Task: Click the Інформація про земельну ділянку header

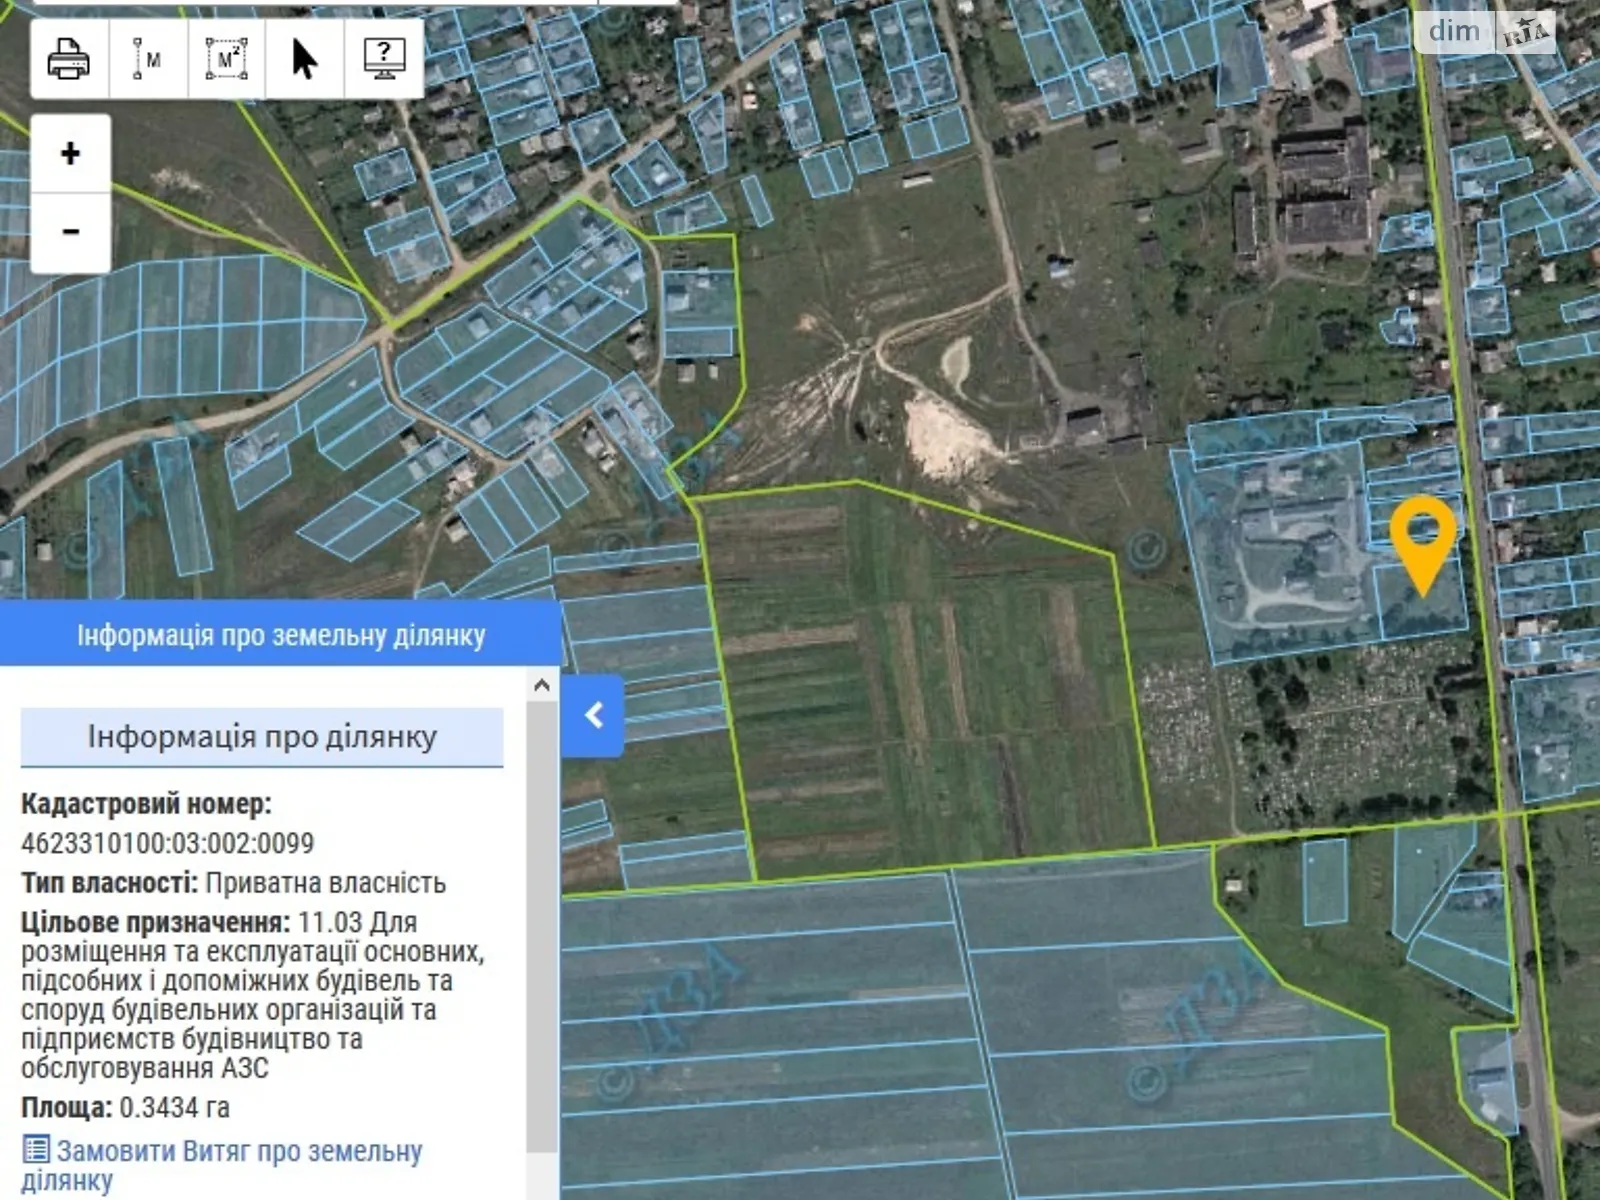Action: coord(280,635)
